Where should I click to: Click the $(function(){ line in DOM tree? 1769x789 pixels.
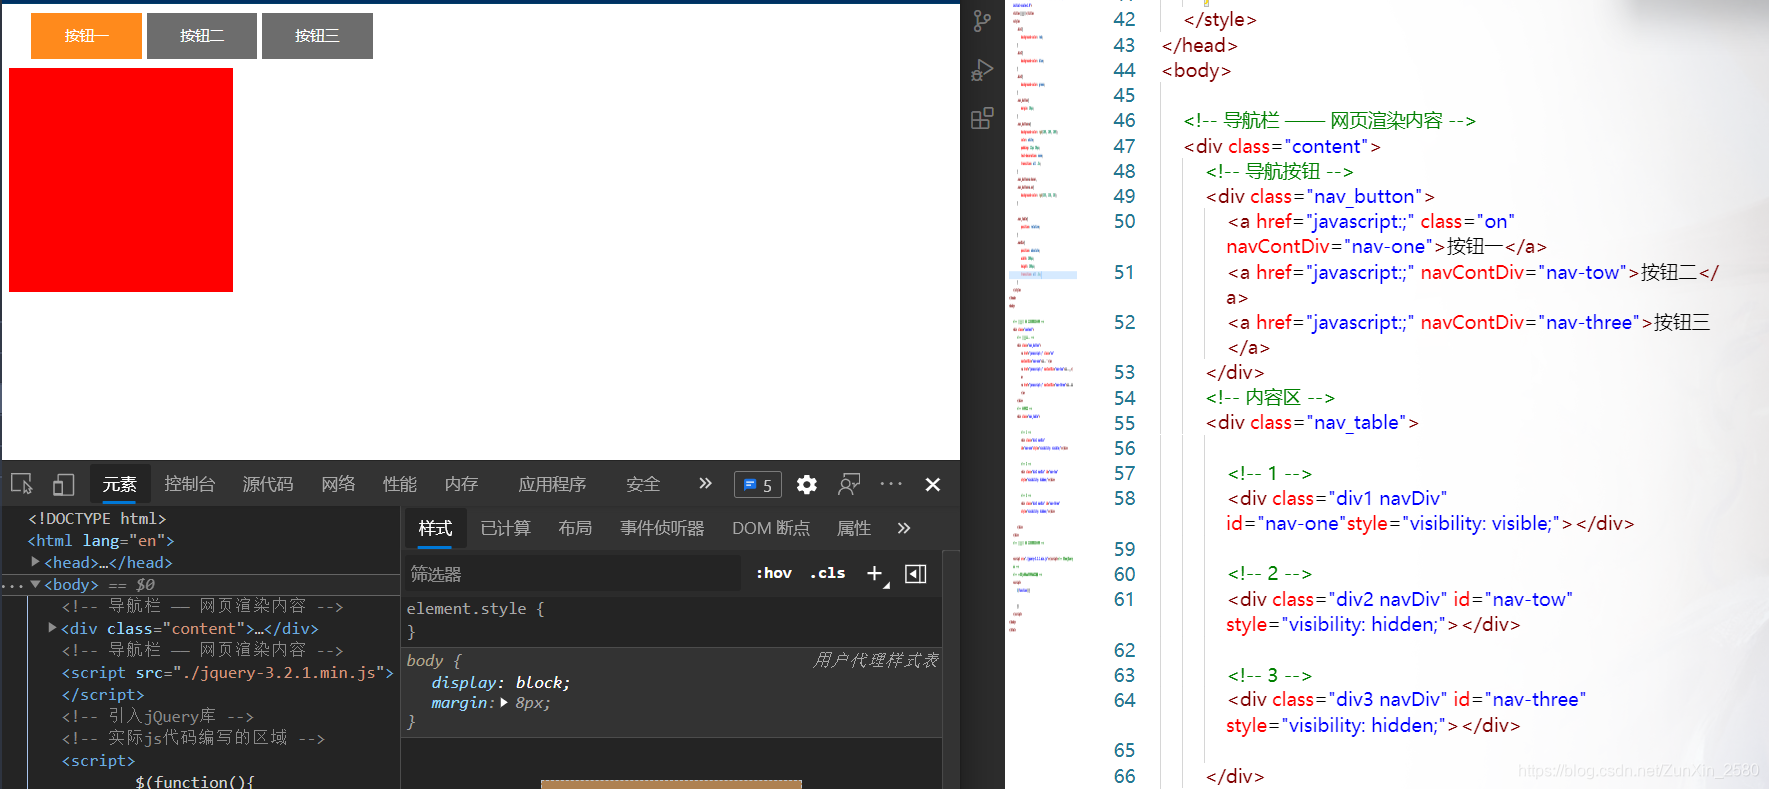[195, 781]
